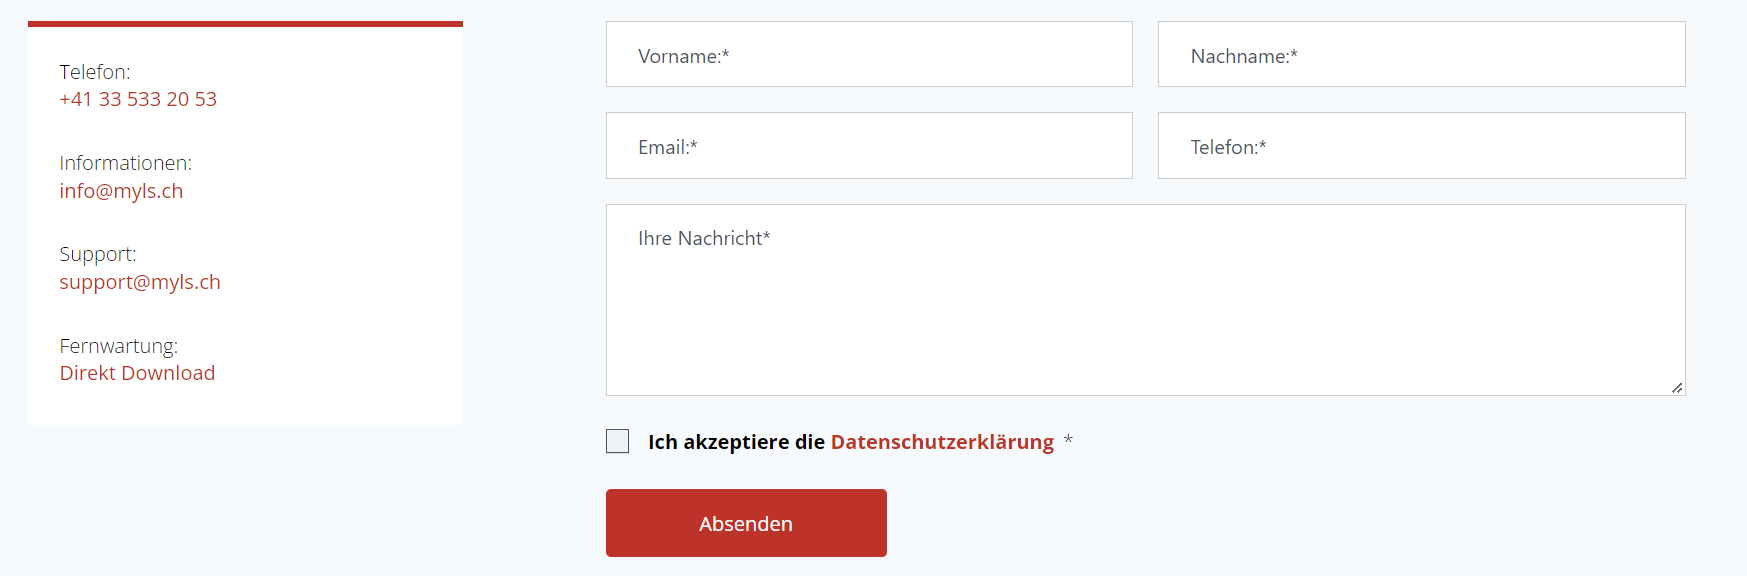The width and height of the screenshot is (1747, 576).
Task: Click the "Fernwartung:" heading
Action: click(x=118, y=346)
